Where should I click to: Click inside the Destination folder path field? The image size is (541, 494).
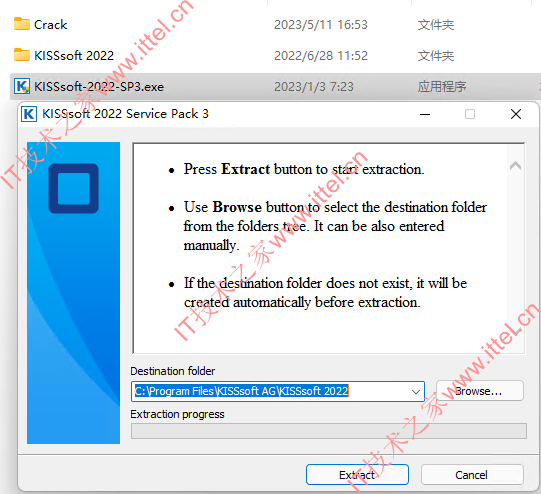271,391
